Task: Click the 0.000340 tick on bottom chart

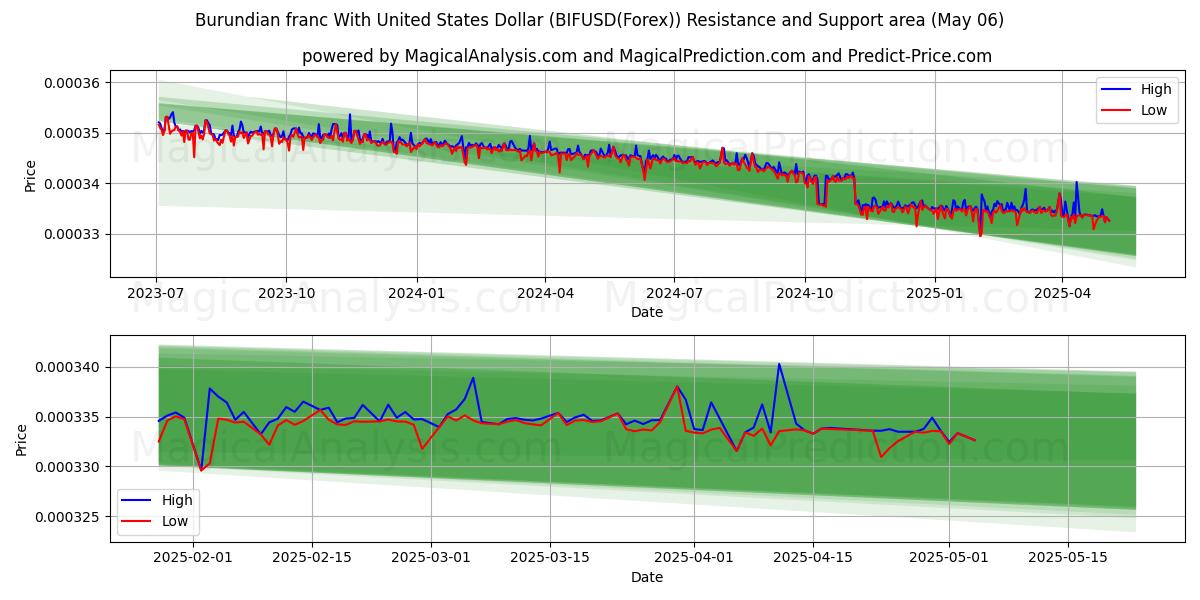Action: click(68, 367)
